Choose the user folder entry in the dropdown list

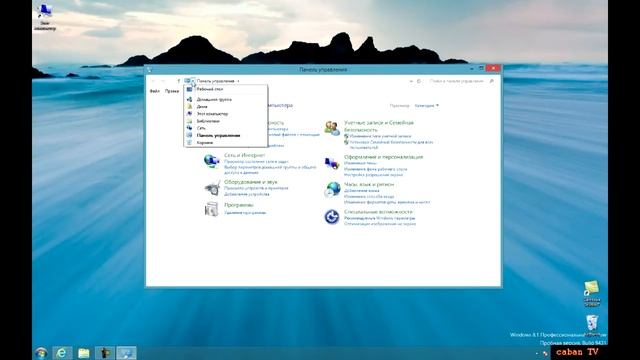coord(226,107)
